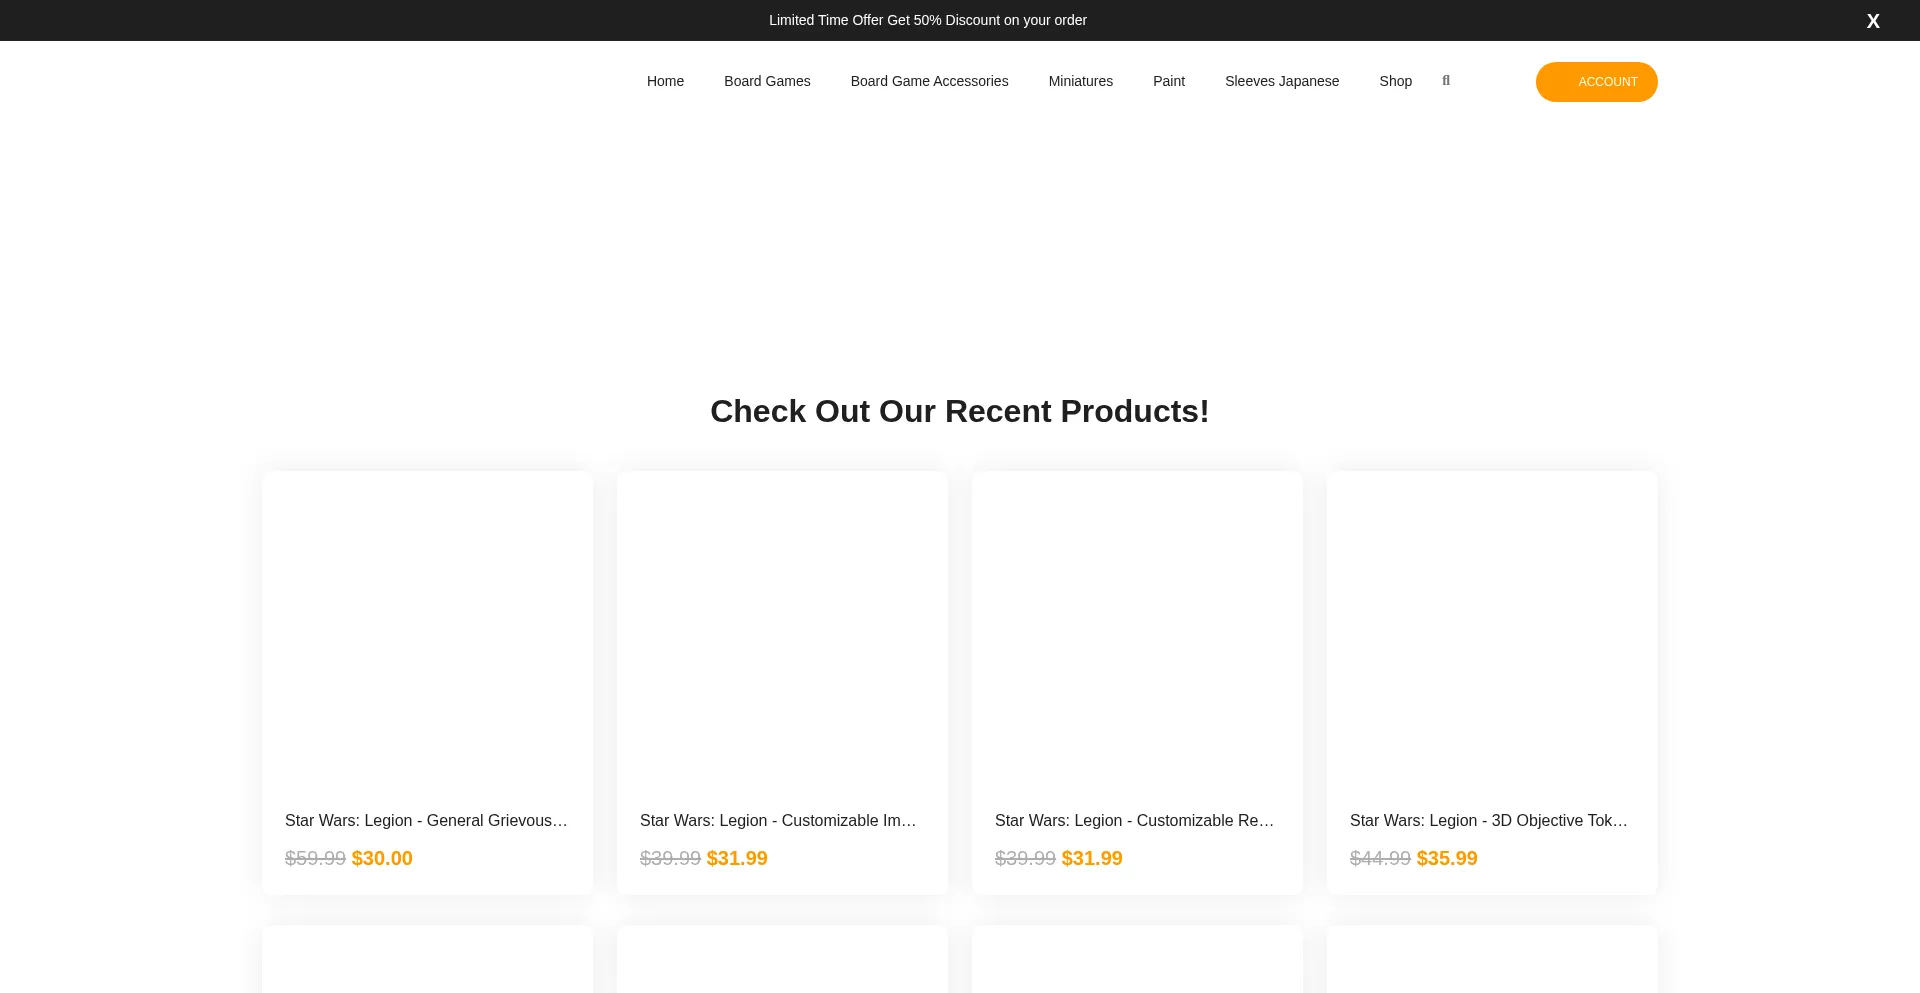Select Home in the navigation menu

[665, 81]
